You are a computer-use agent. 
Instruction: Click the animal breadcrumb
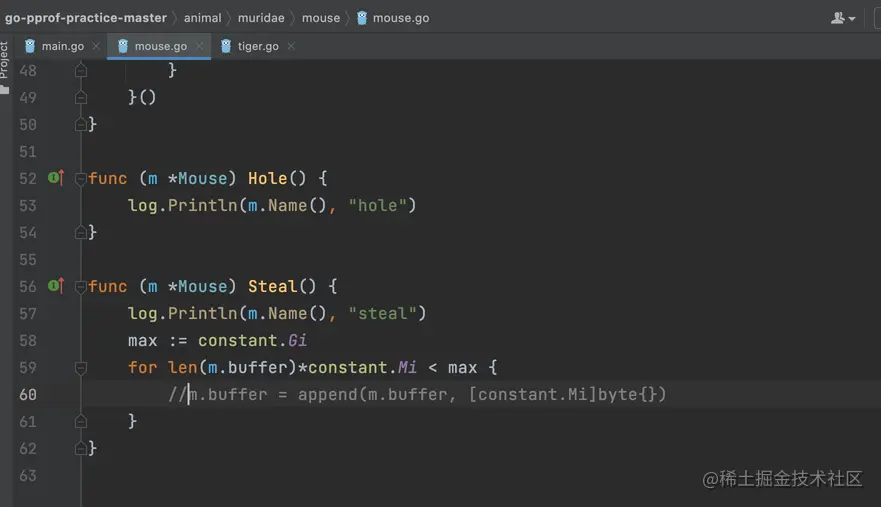point(203,18)
